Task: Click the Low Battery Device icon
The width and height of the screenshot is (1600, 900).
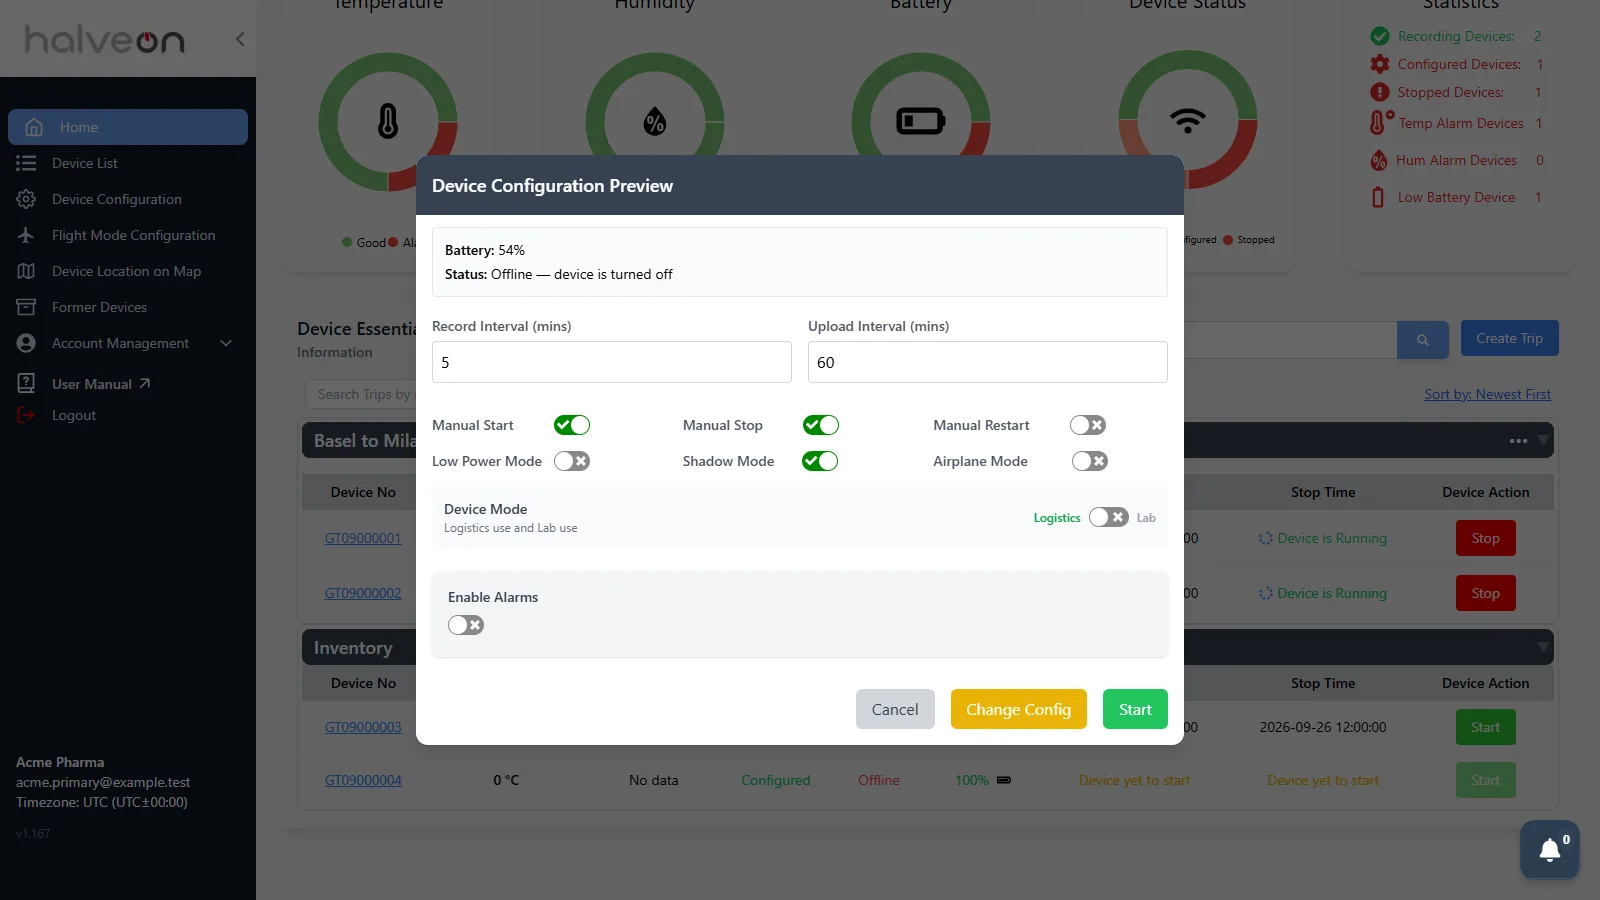Action: [1378, 197]
